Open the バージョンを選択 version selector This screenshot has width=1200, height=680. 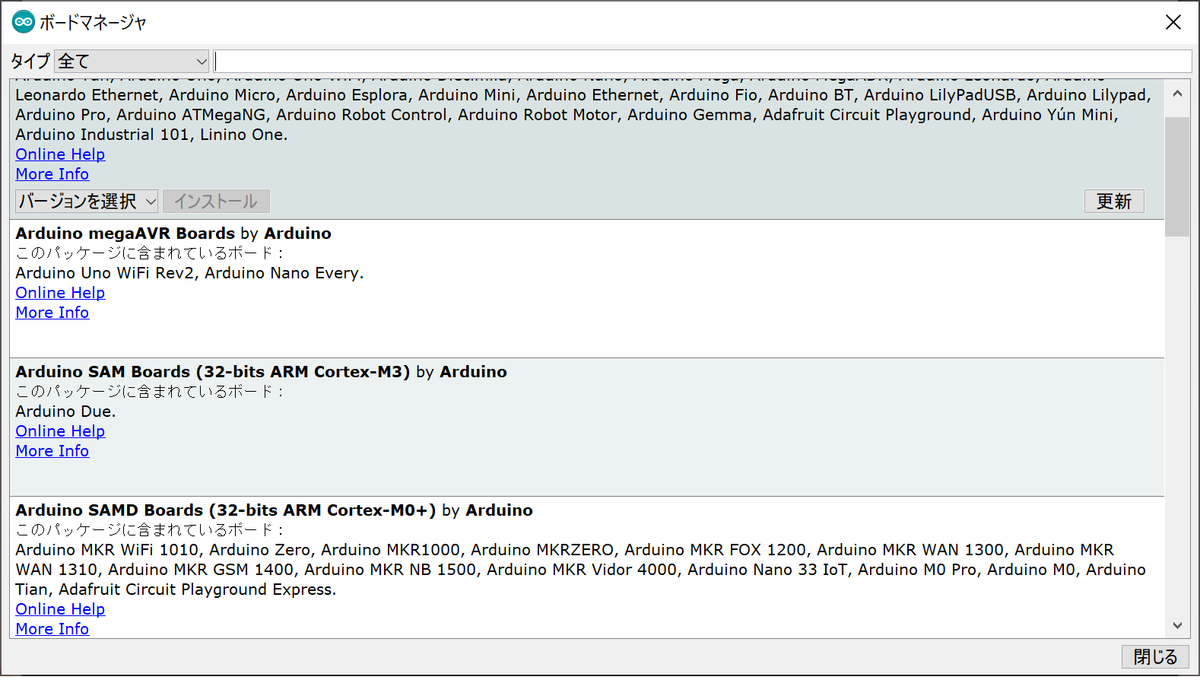coord(85,201)
